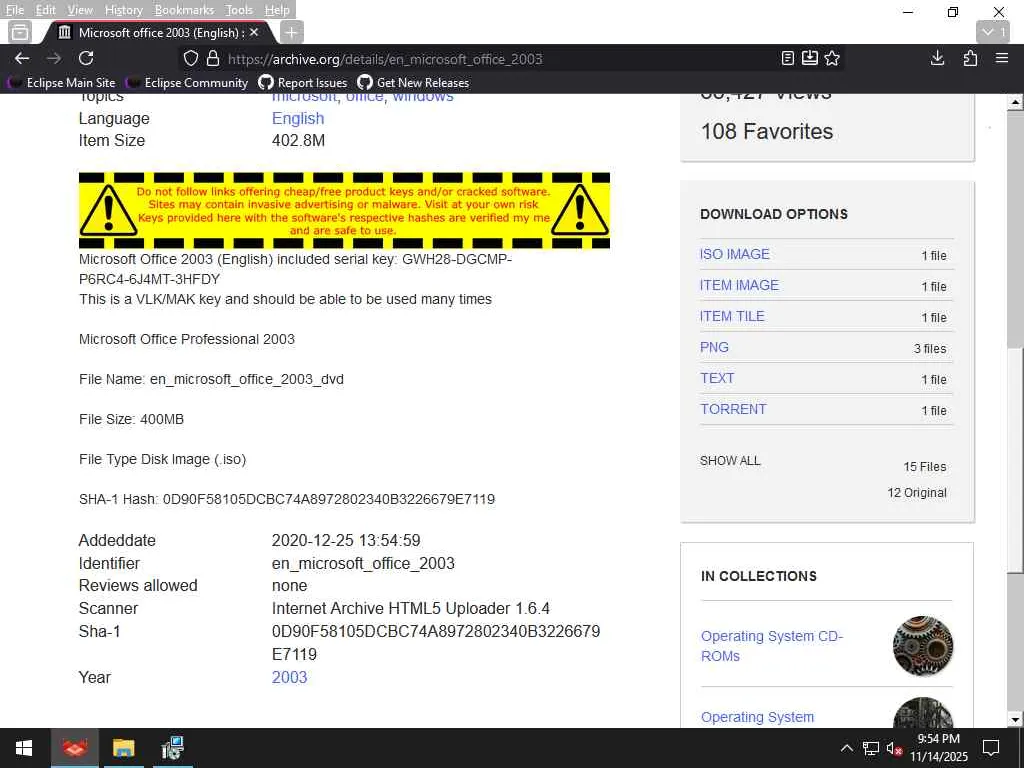Screen dimensions: 1024x768
Task: Click the muted volume tray icon
Action: (x=894, y=748)
